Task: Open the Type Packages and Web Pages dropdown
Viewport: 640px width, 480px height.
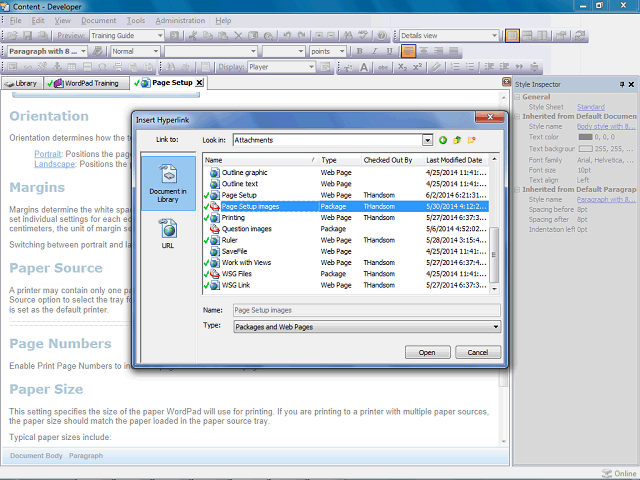Action: pos(496,327)
